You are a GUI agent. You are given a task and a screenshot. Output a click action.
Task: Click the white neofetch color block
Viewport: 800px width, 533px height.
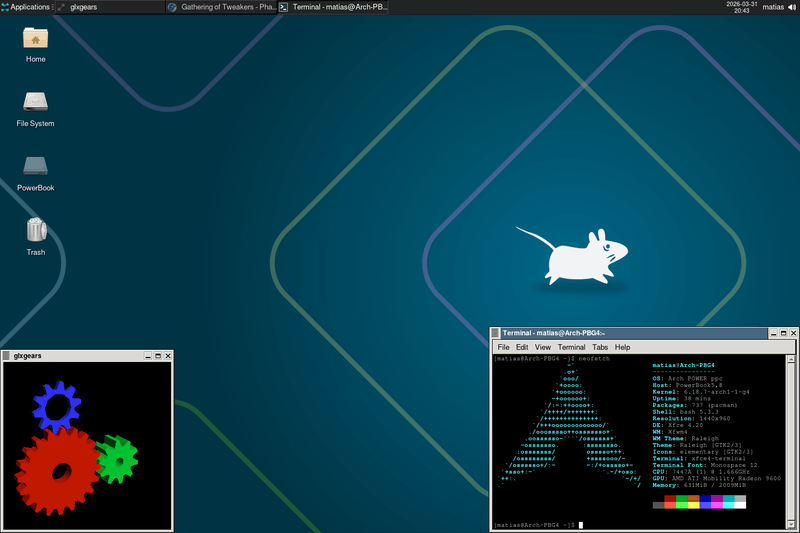point(740,505)
